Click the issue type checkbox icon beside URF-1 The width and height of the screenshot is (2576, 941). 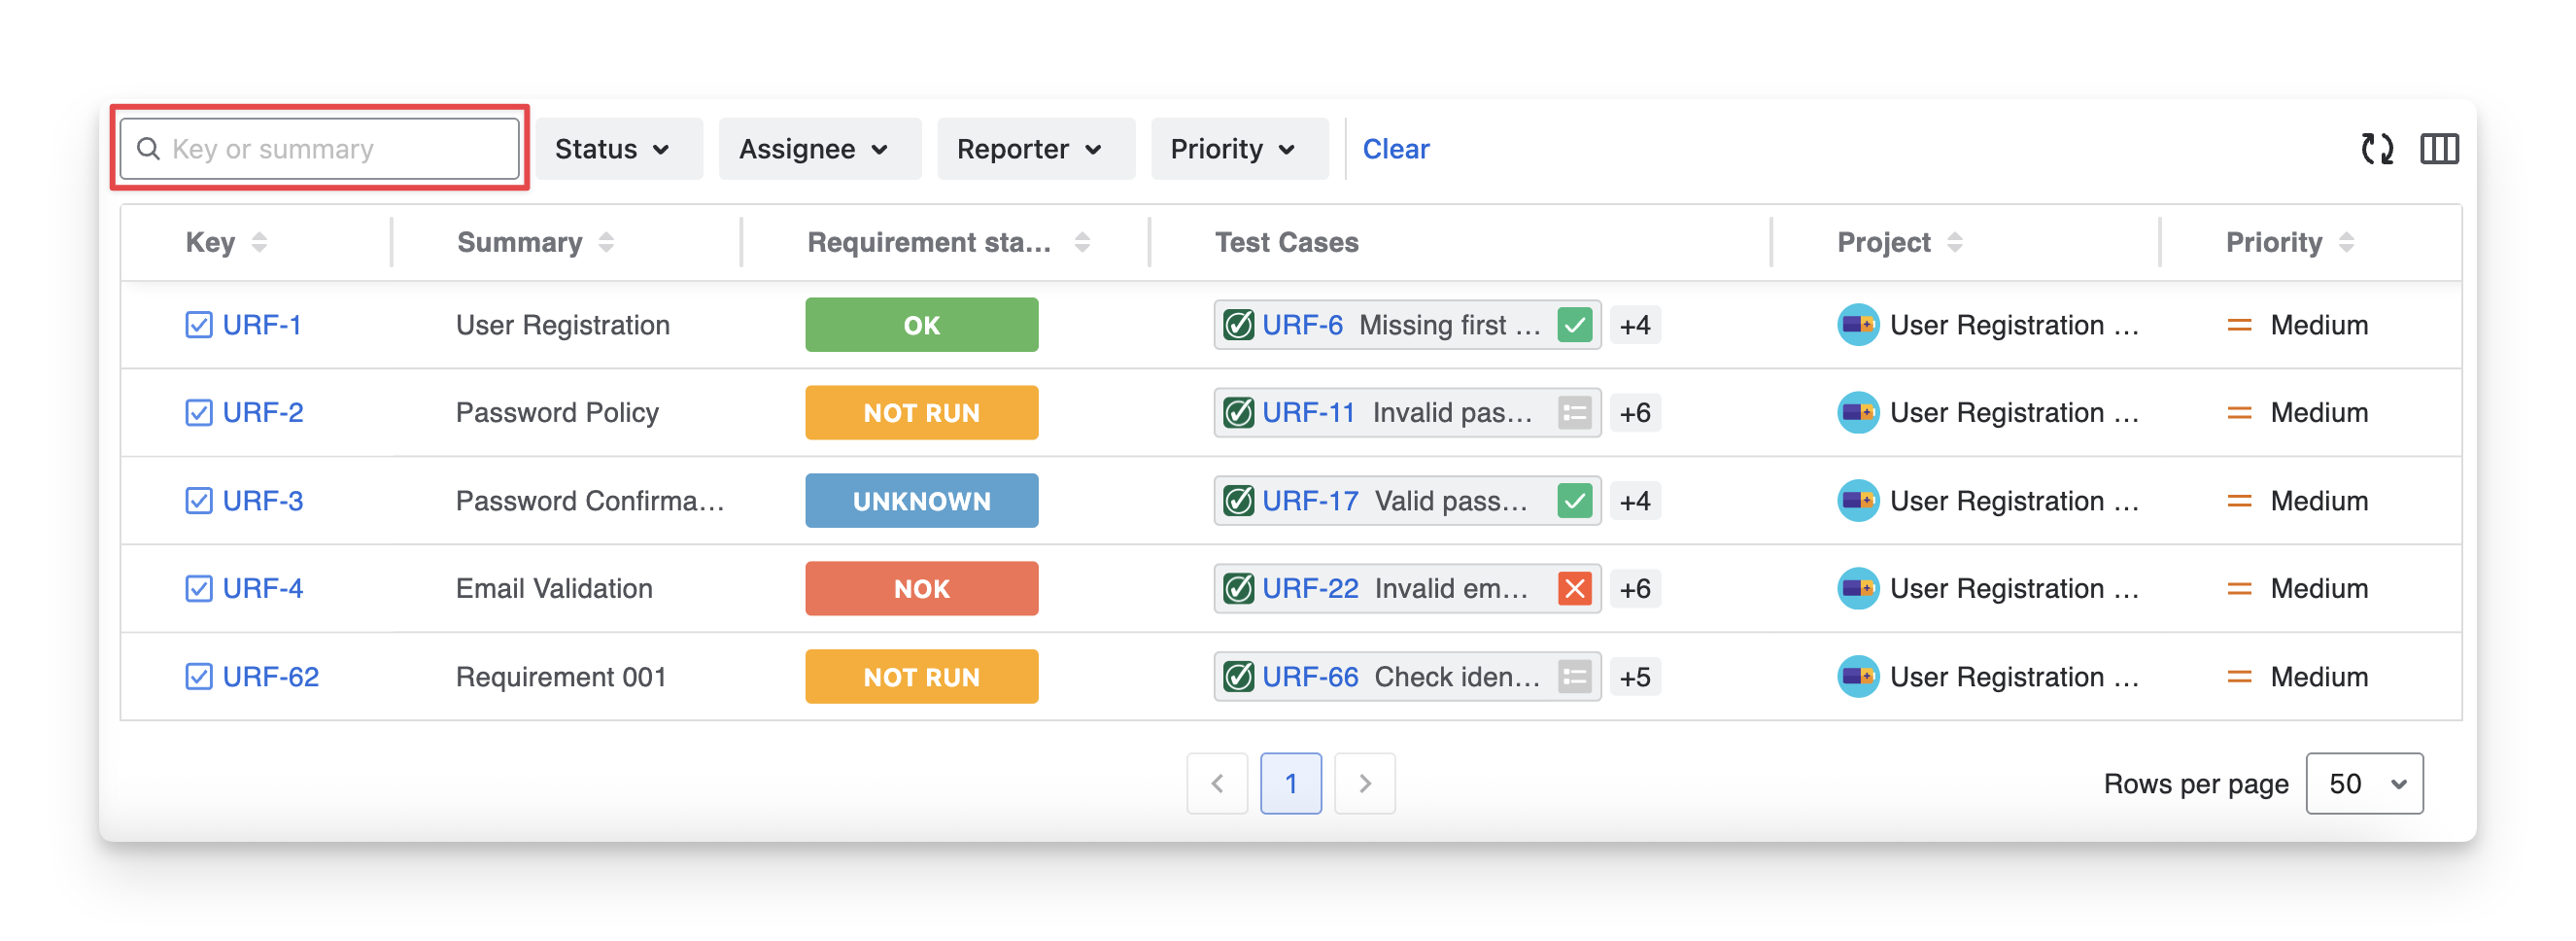[199, 325]
